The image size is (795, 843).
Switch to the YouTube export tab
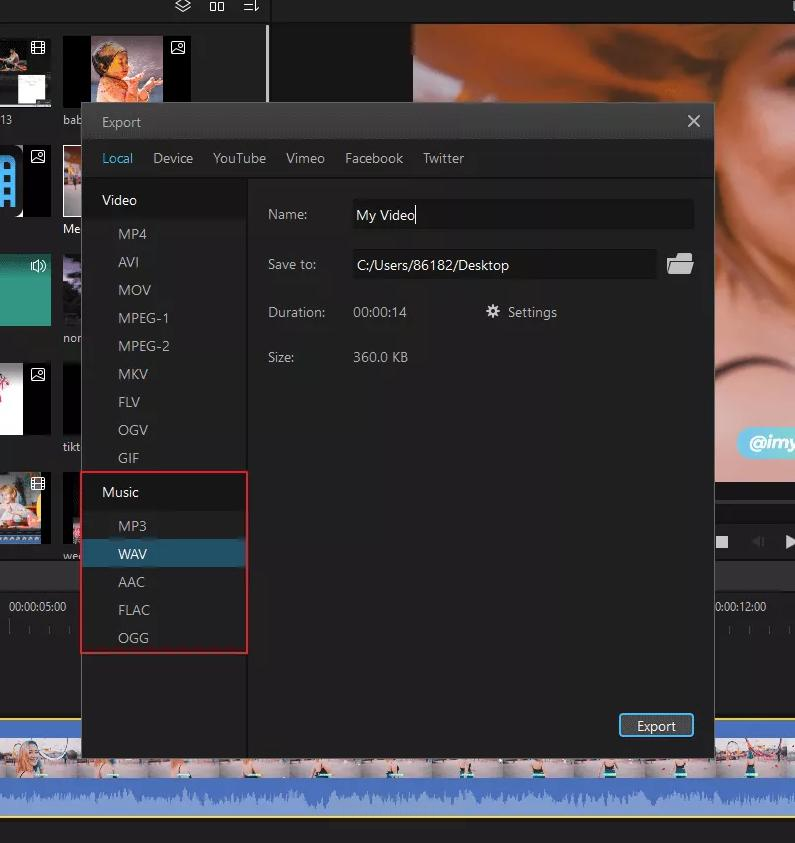click(x=239, y=158)
